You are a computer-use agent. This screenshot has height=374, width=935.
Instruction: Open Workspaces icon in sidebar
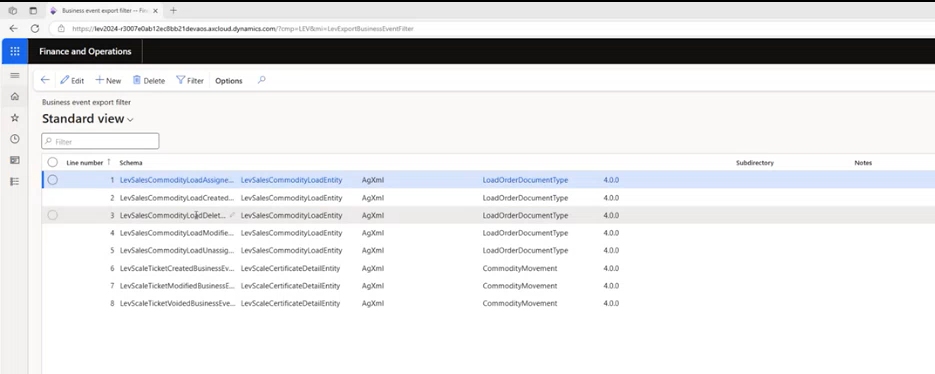pos(15,160)
